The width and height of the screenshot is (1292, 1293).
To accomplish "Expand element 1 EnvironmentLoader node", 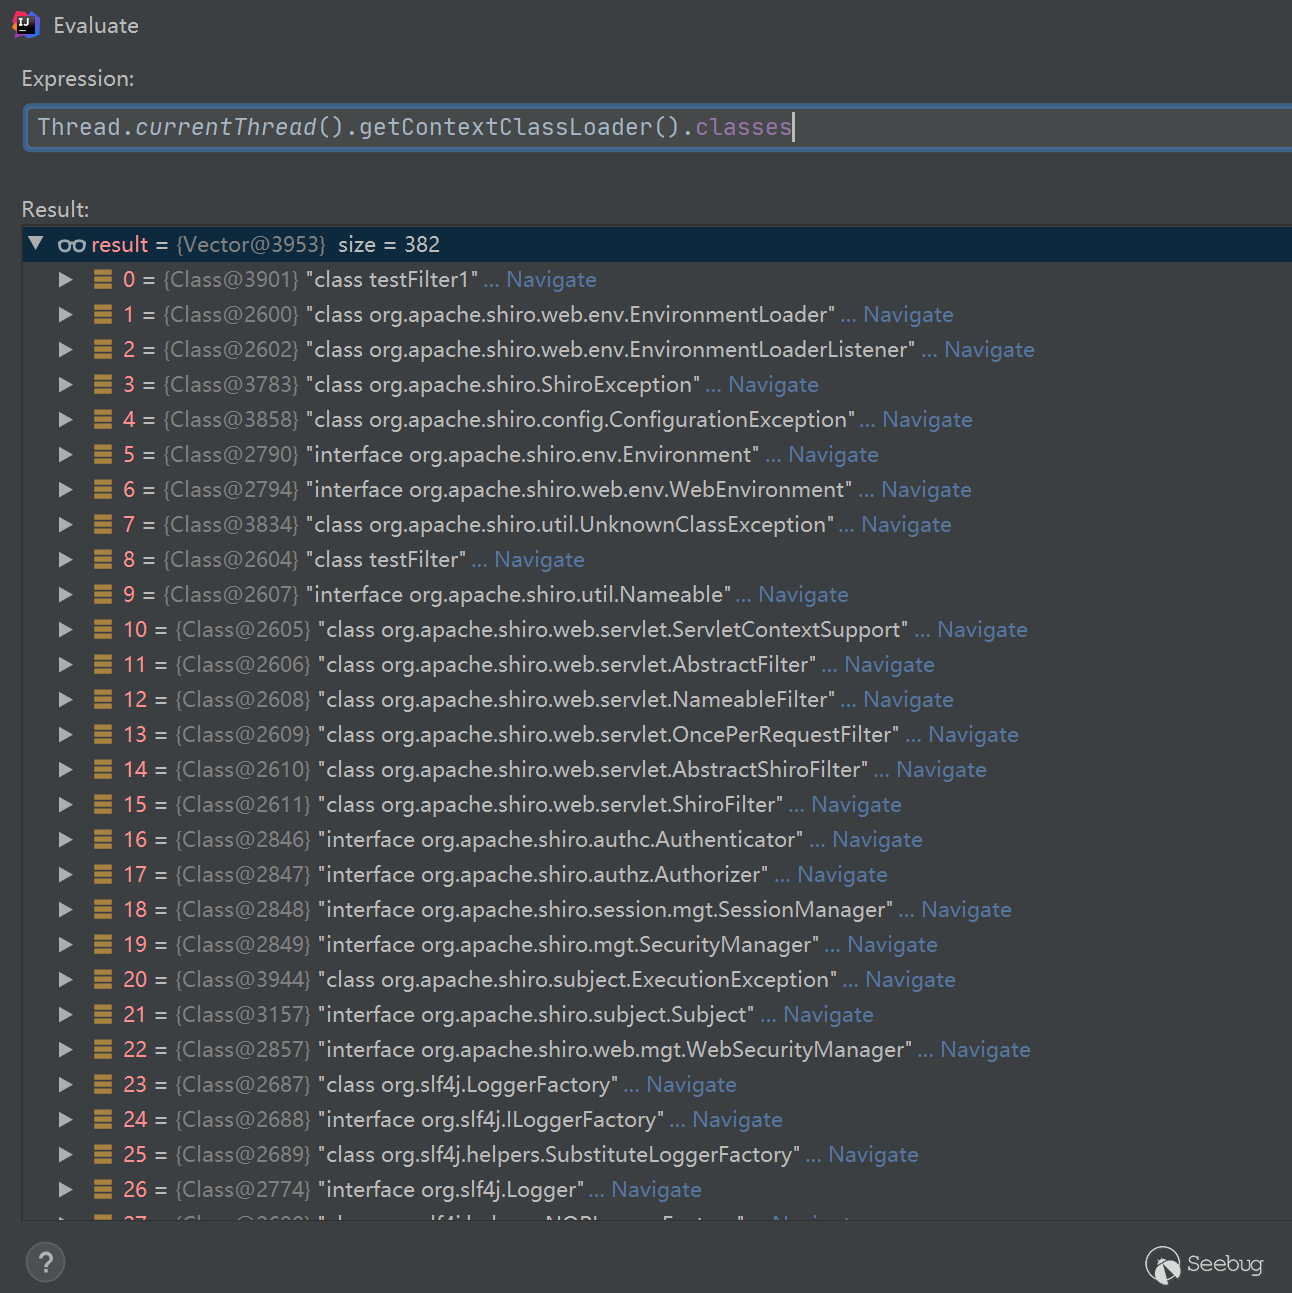I will (66, 315).
